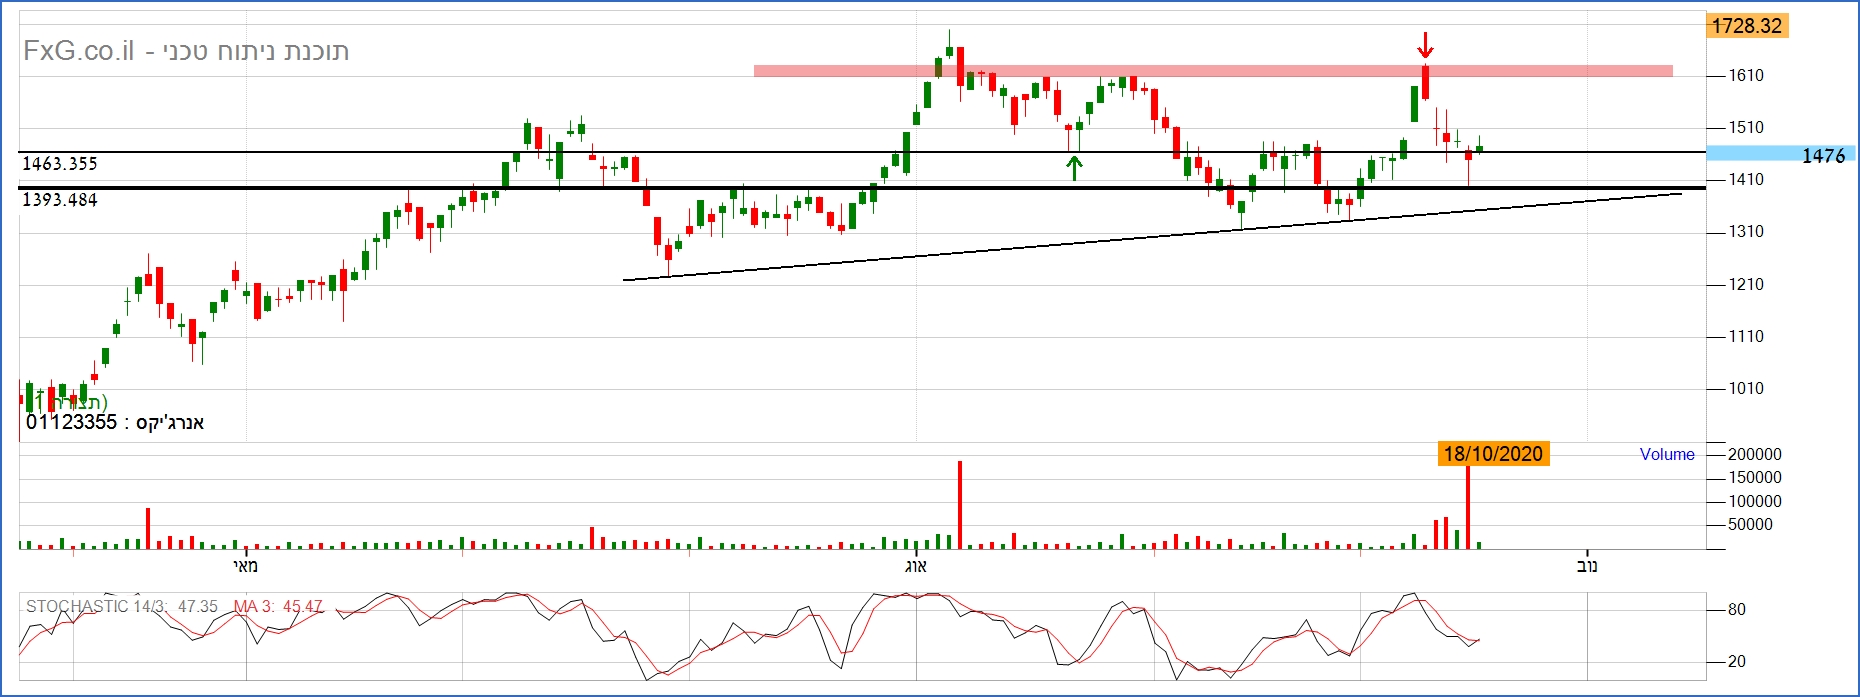The width and height of the screenshot is (1860, 697).
Task: Click the 1410 price axis label
Action: [1747, 179]
